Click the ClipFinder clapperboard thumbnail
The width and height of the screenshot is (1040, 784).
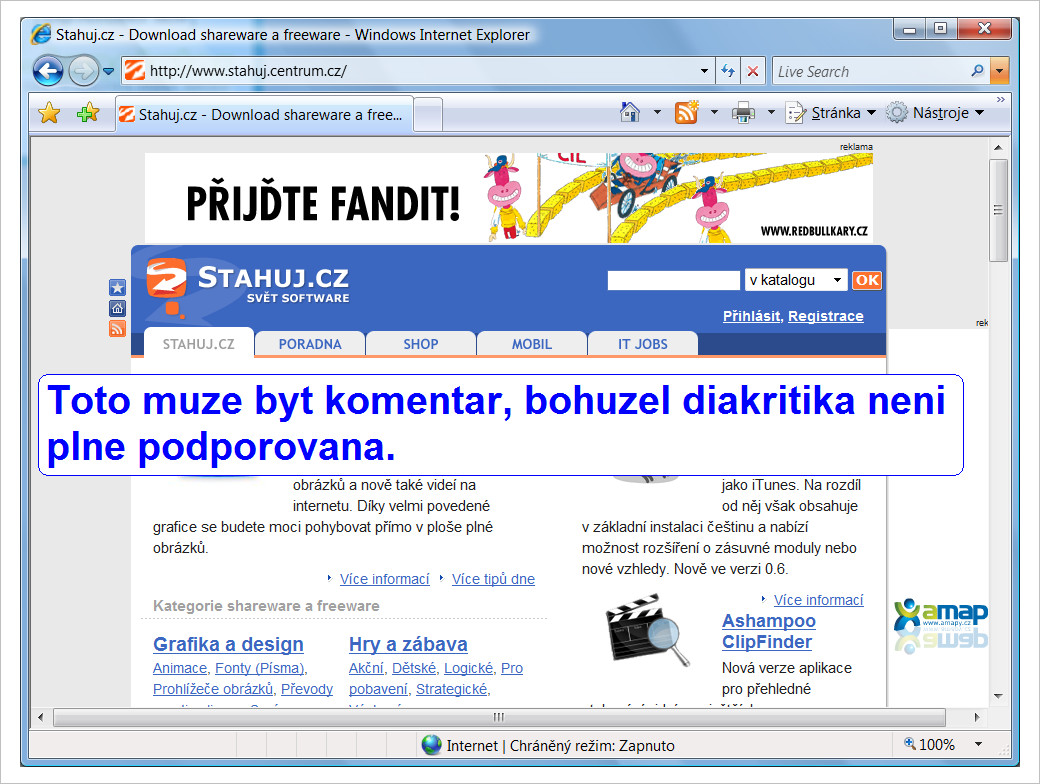647,630
